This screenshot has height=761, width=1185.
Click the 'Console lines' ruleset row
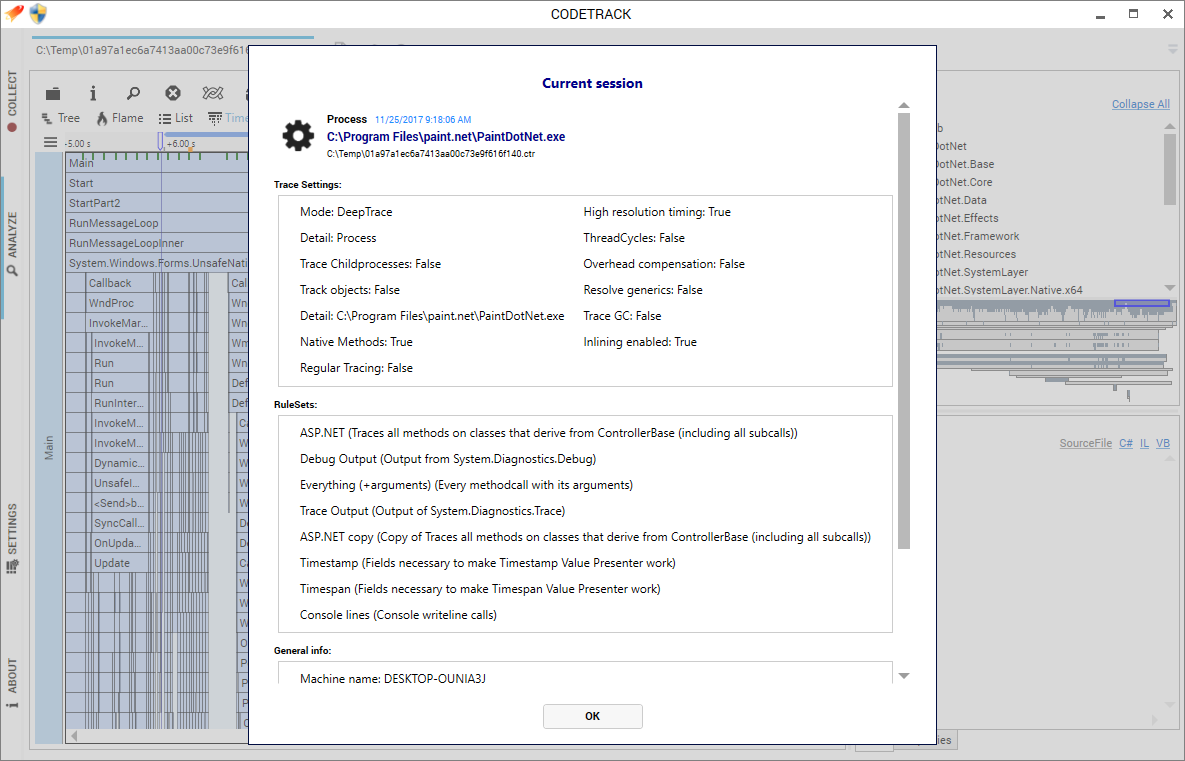click(398, 615)
